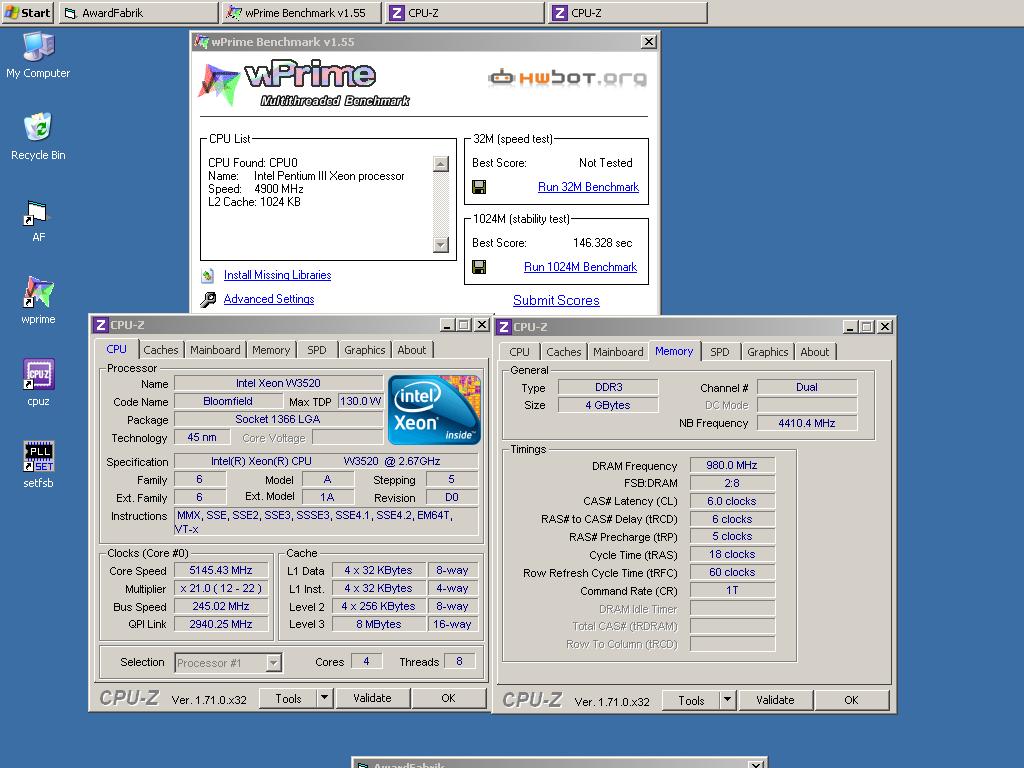Click OK button in right CPU-Z window

(851, 700)
